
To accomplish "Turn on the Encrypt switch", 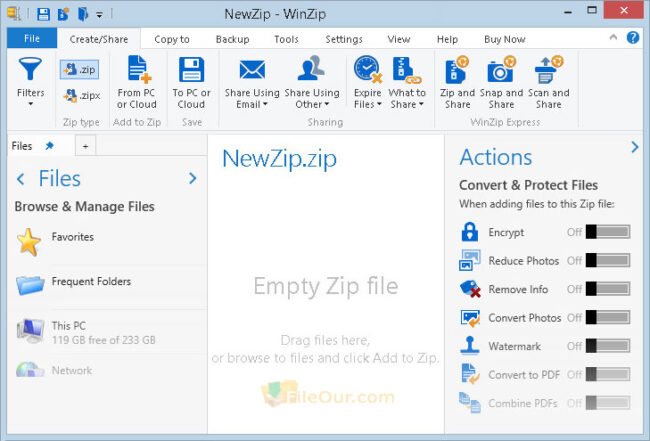I will (x=608, y=232).
